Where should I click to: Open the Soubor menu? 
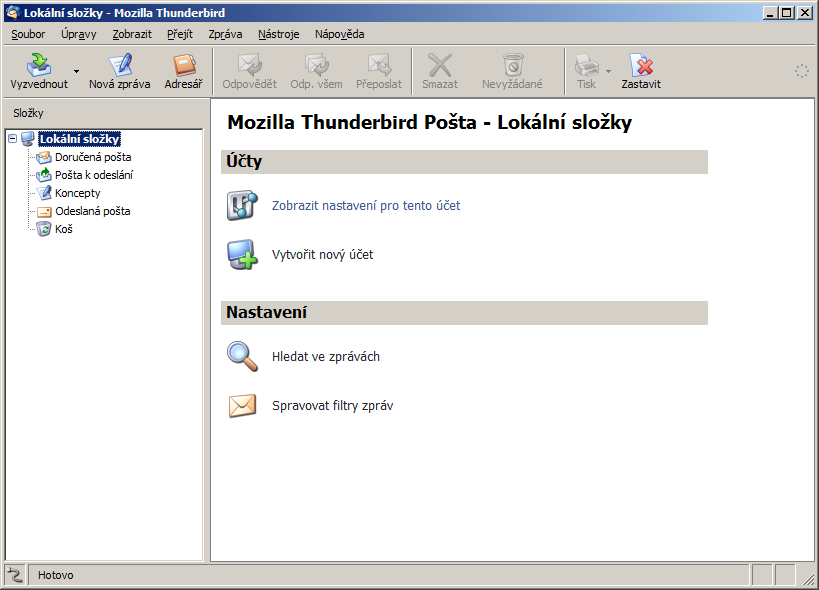click(x=28, y=34)
